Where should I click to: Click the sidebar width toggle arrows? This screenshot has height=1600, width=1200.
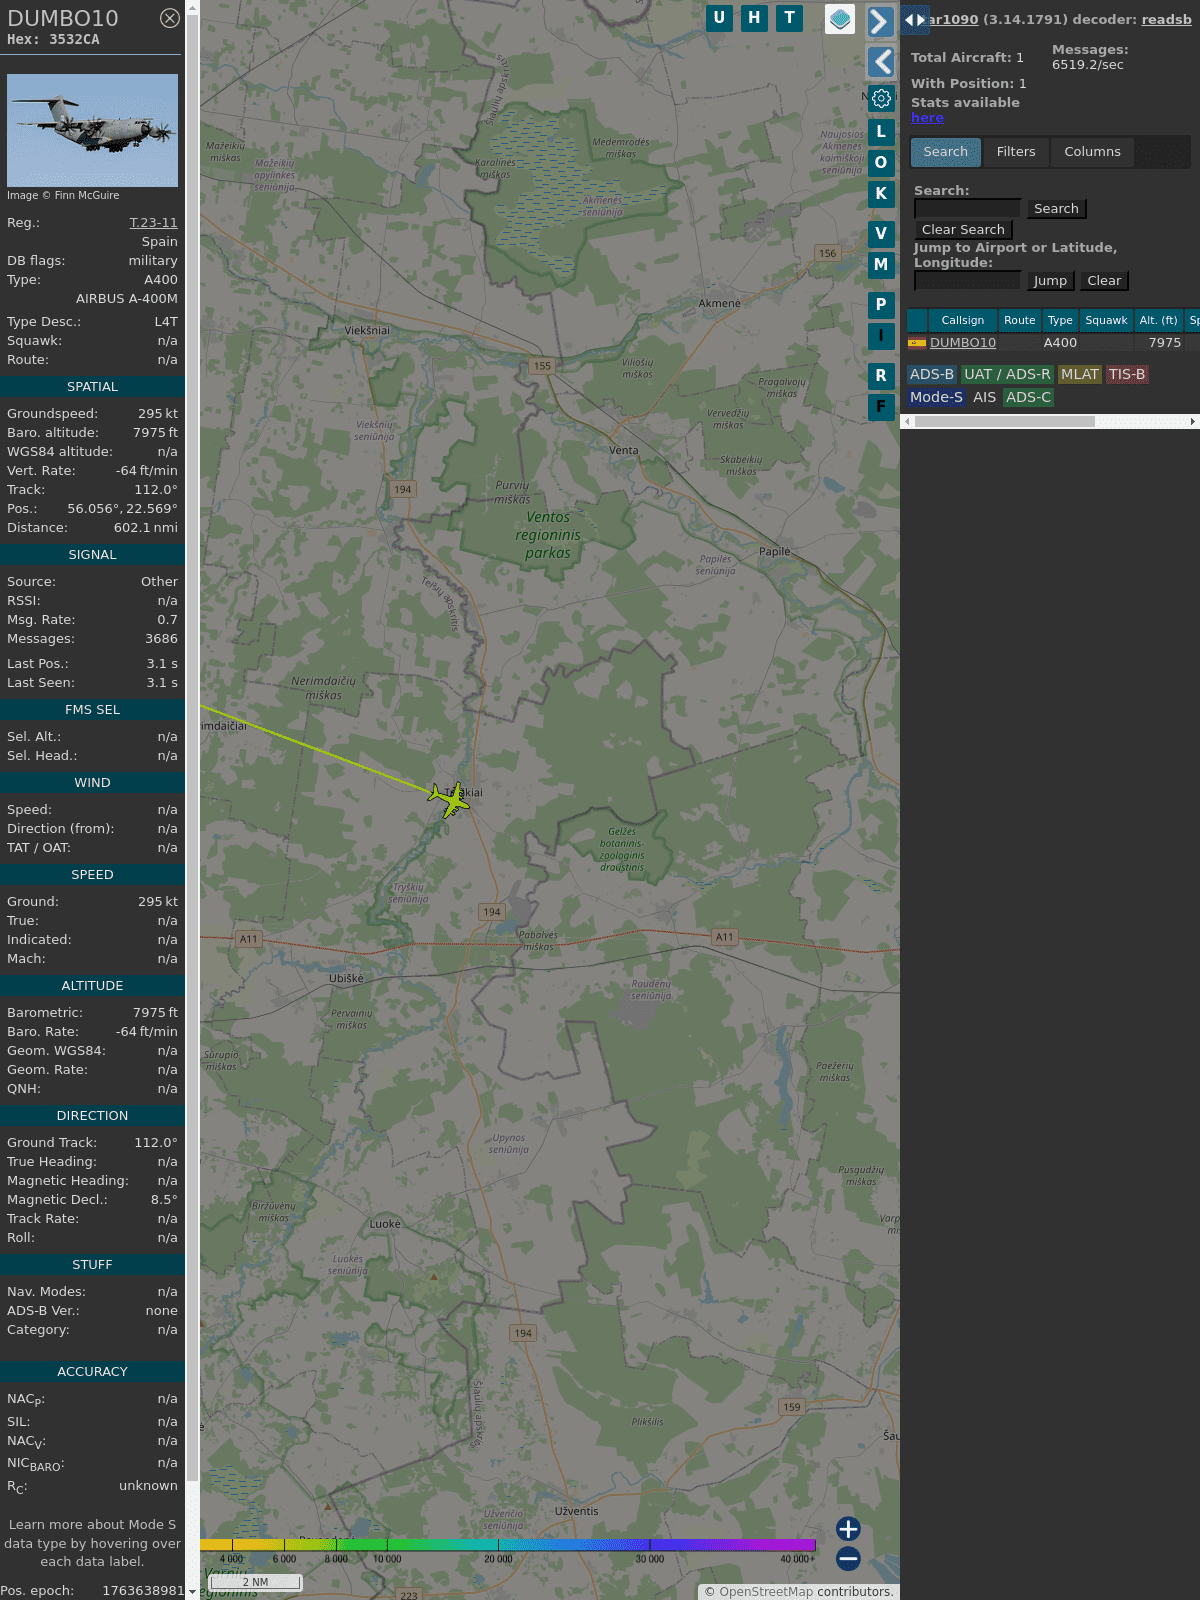(914, 19)
